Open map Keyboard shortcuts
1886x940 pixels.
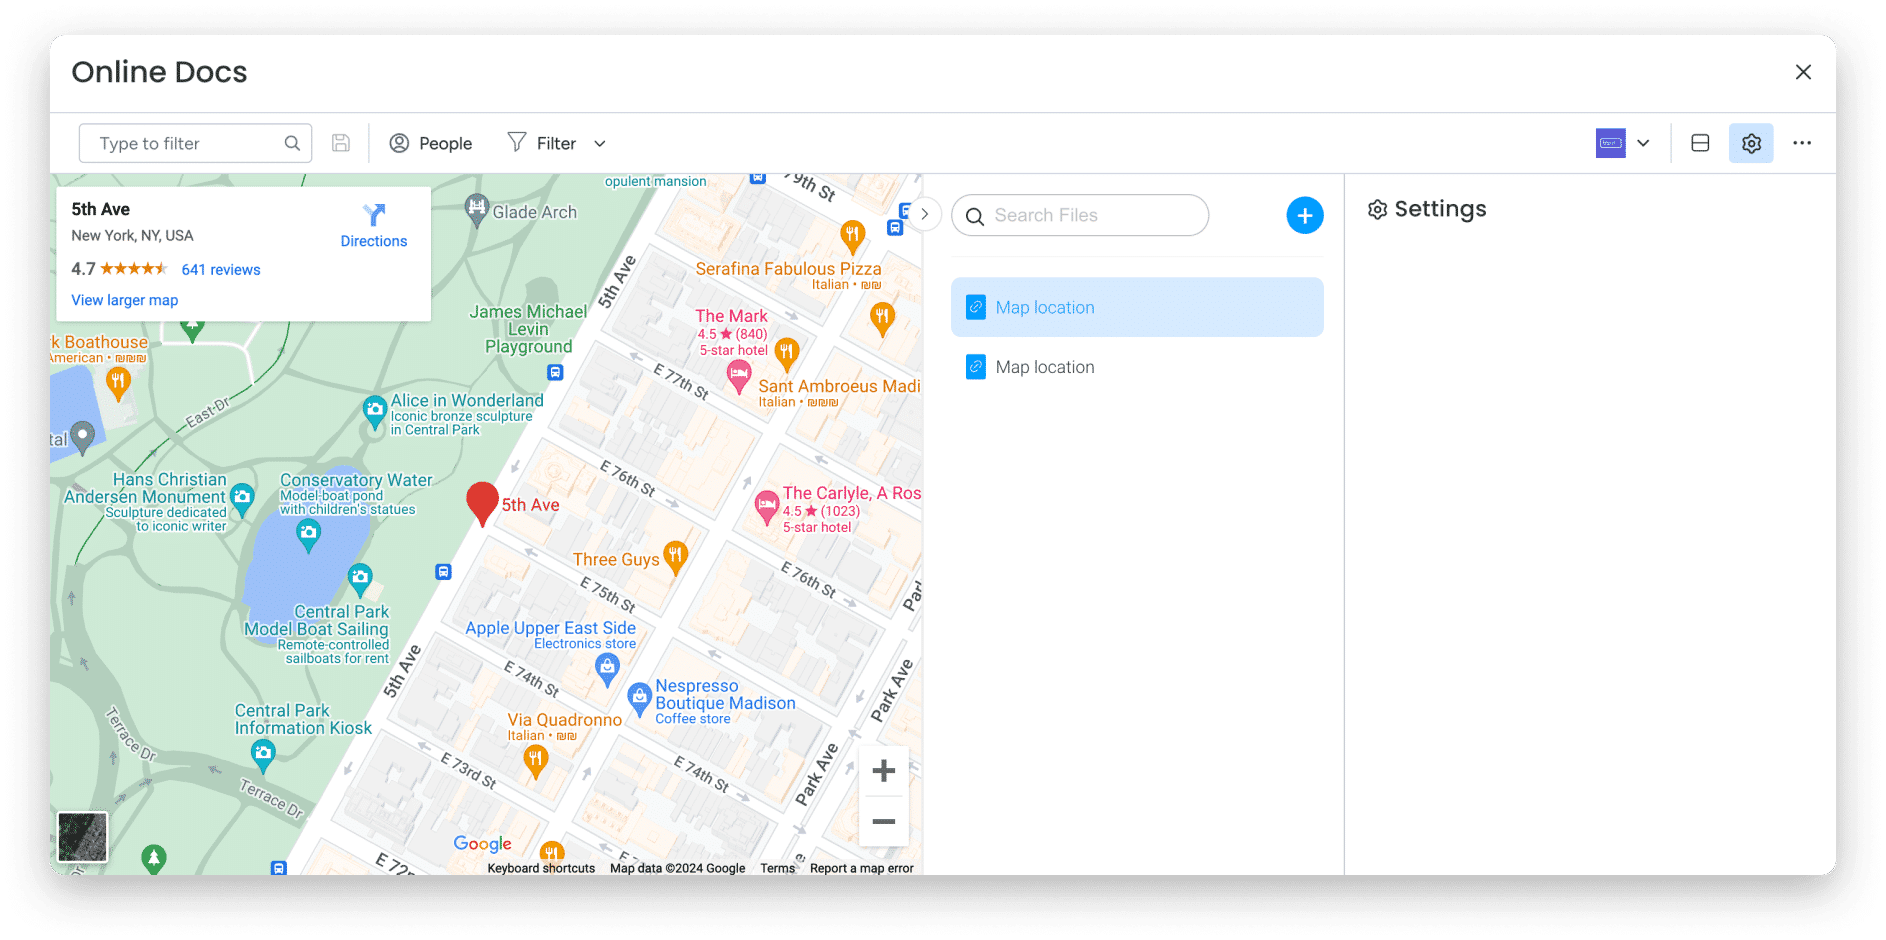click(541, 868)
